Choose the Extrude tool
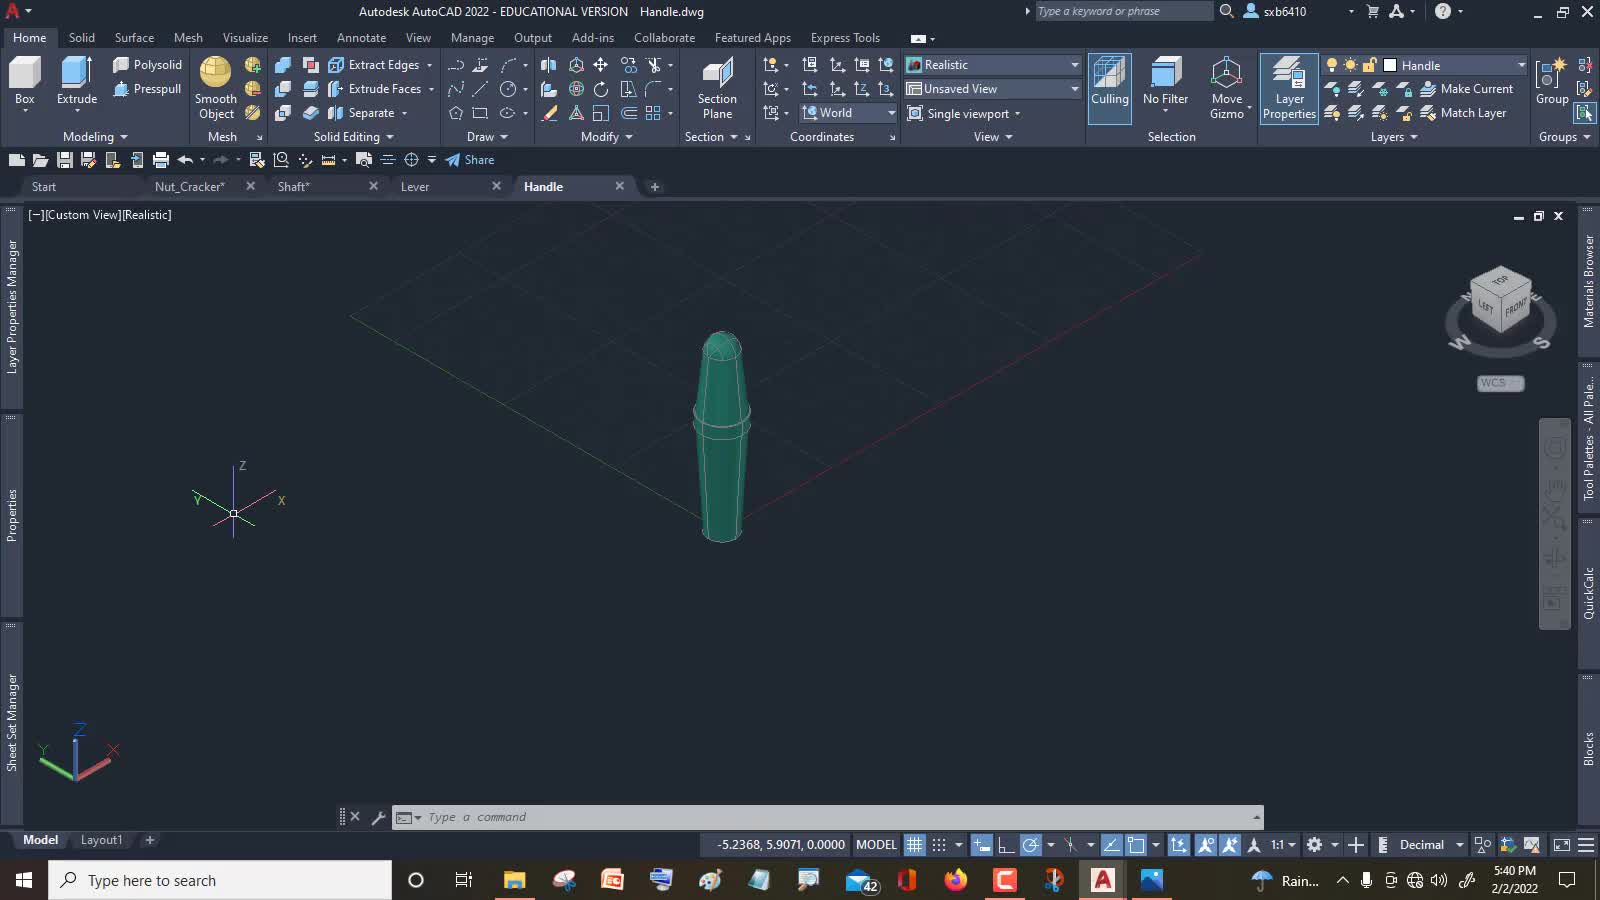This screenshot has height=900, width=1600. click(x=77, y=82)
